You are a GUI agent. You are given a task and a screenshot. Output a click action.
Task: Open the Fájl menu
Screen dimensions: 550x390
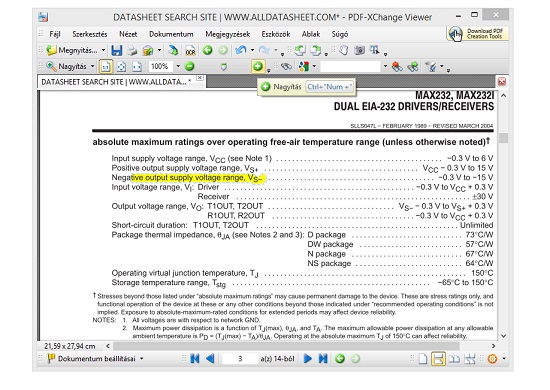pos(55,34)
